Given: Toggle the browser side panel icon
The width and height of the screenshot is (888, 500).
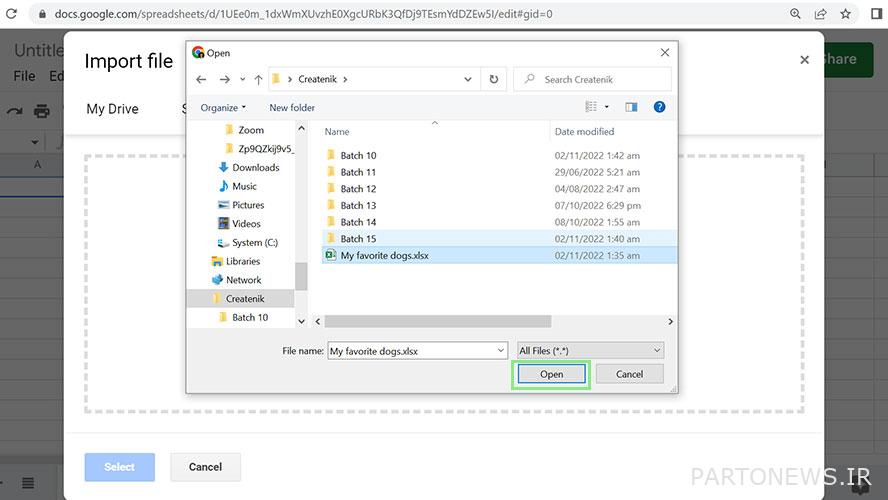Looking at the screenshot, I should pos(876,14).
